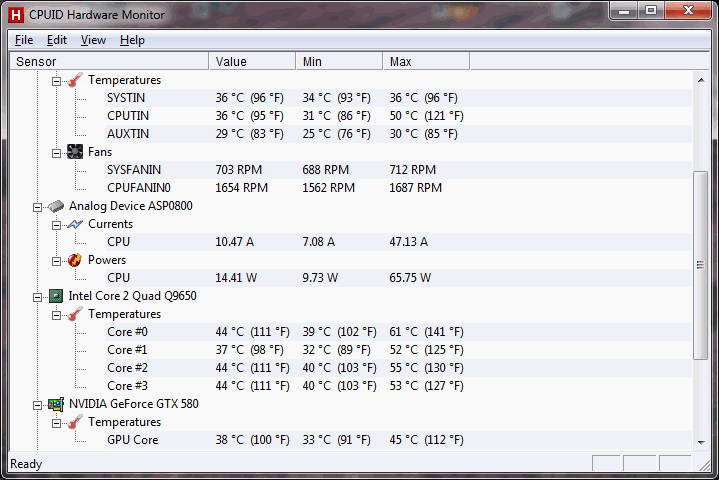Click the 1654 RPM value for CPUFANIN0
This screenshot has height=480, width=719.
(x=242, y=188)
